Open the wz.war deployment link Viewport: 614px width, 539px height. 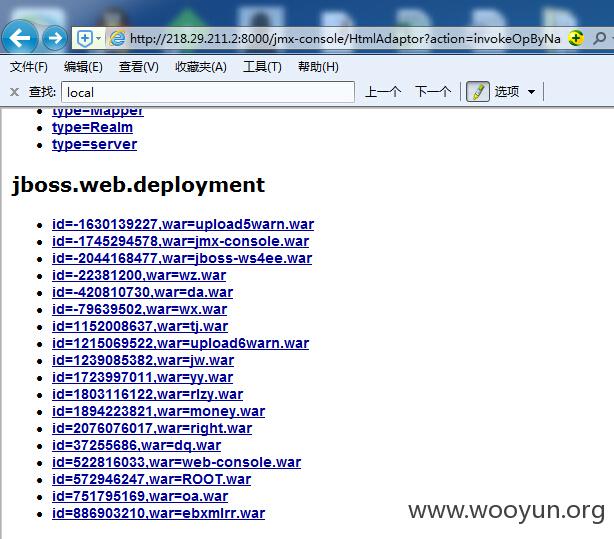pyautogui.click(x=139, y=275)
